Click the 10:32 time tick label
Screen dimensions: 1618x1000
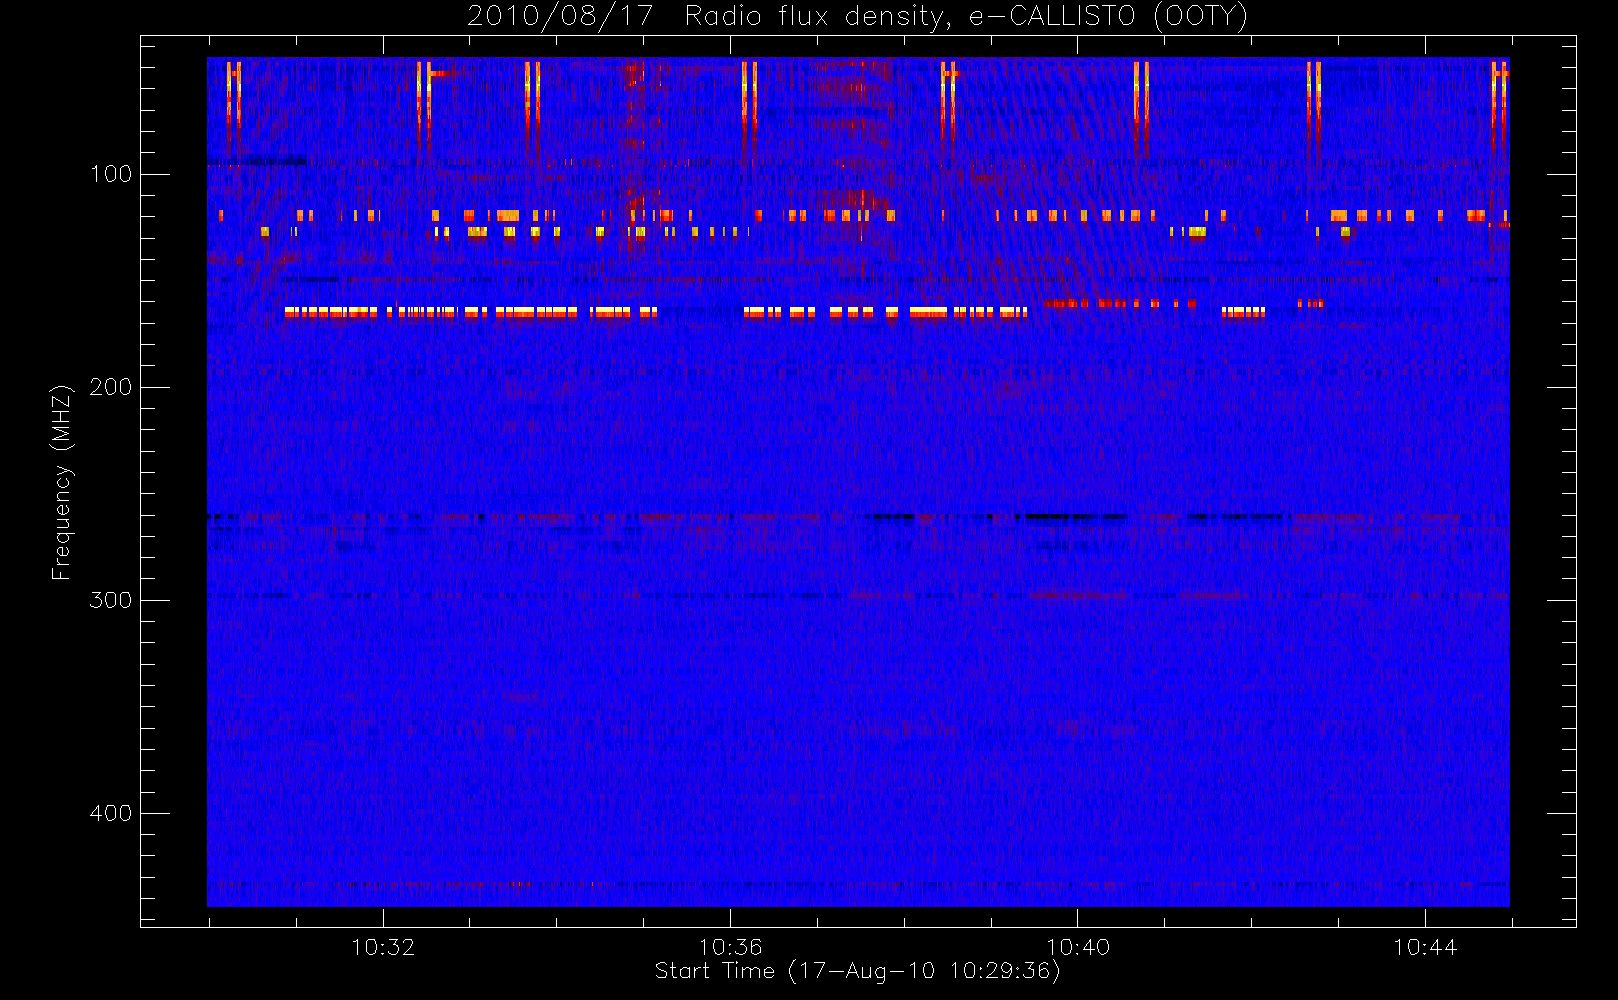[383, 947]
